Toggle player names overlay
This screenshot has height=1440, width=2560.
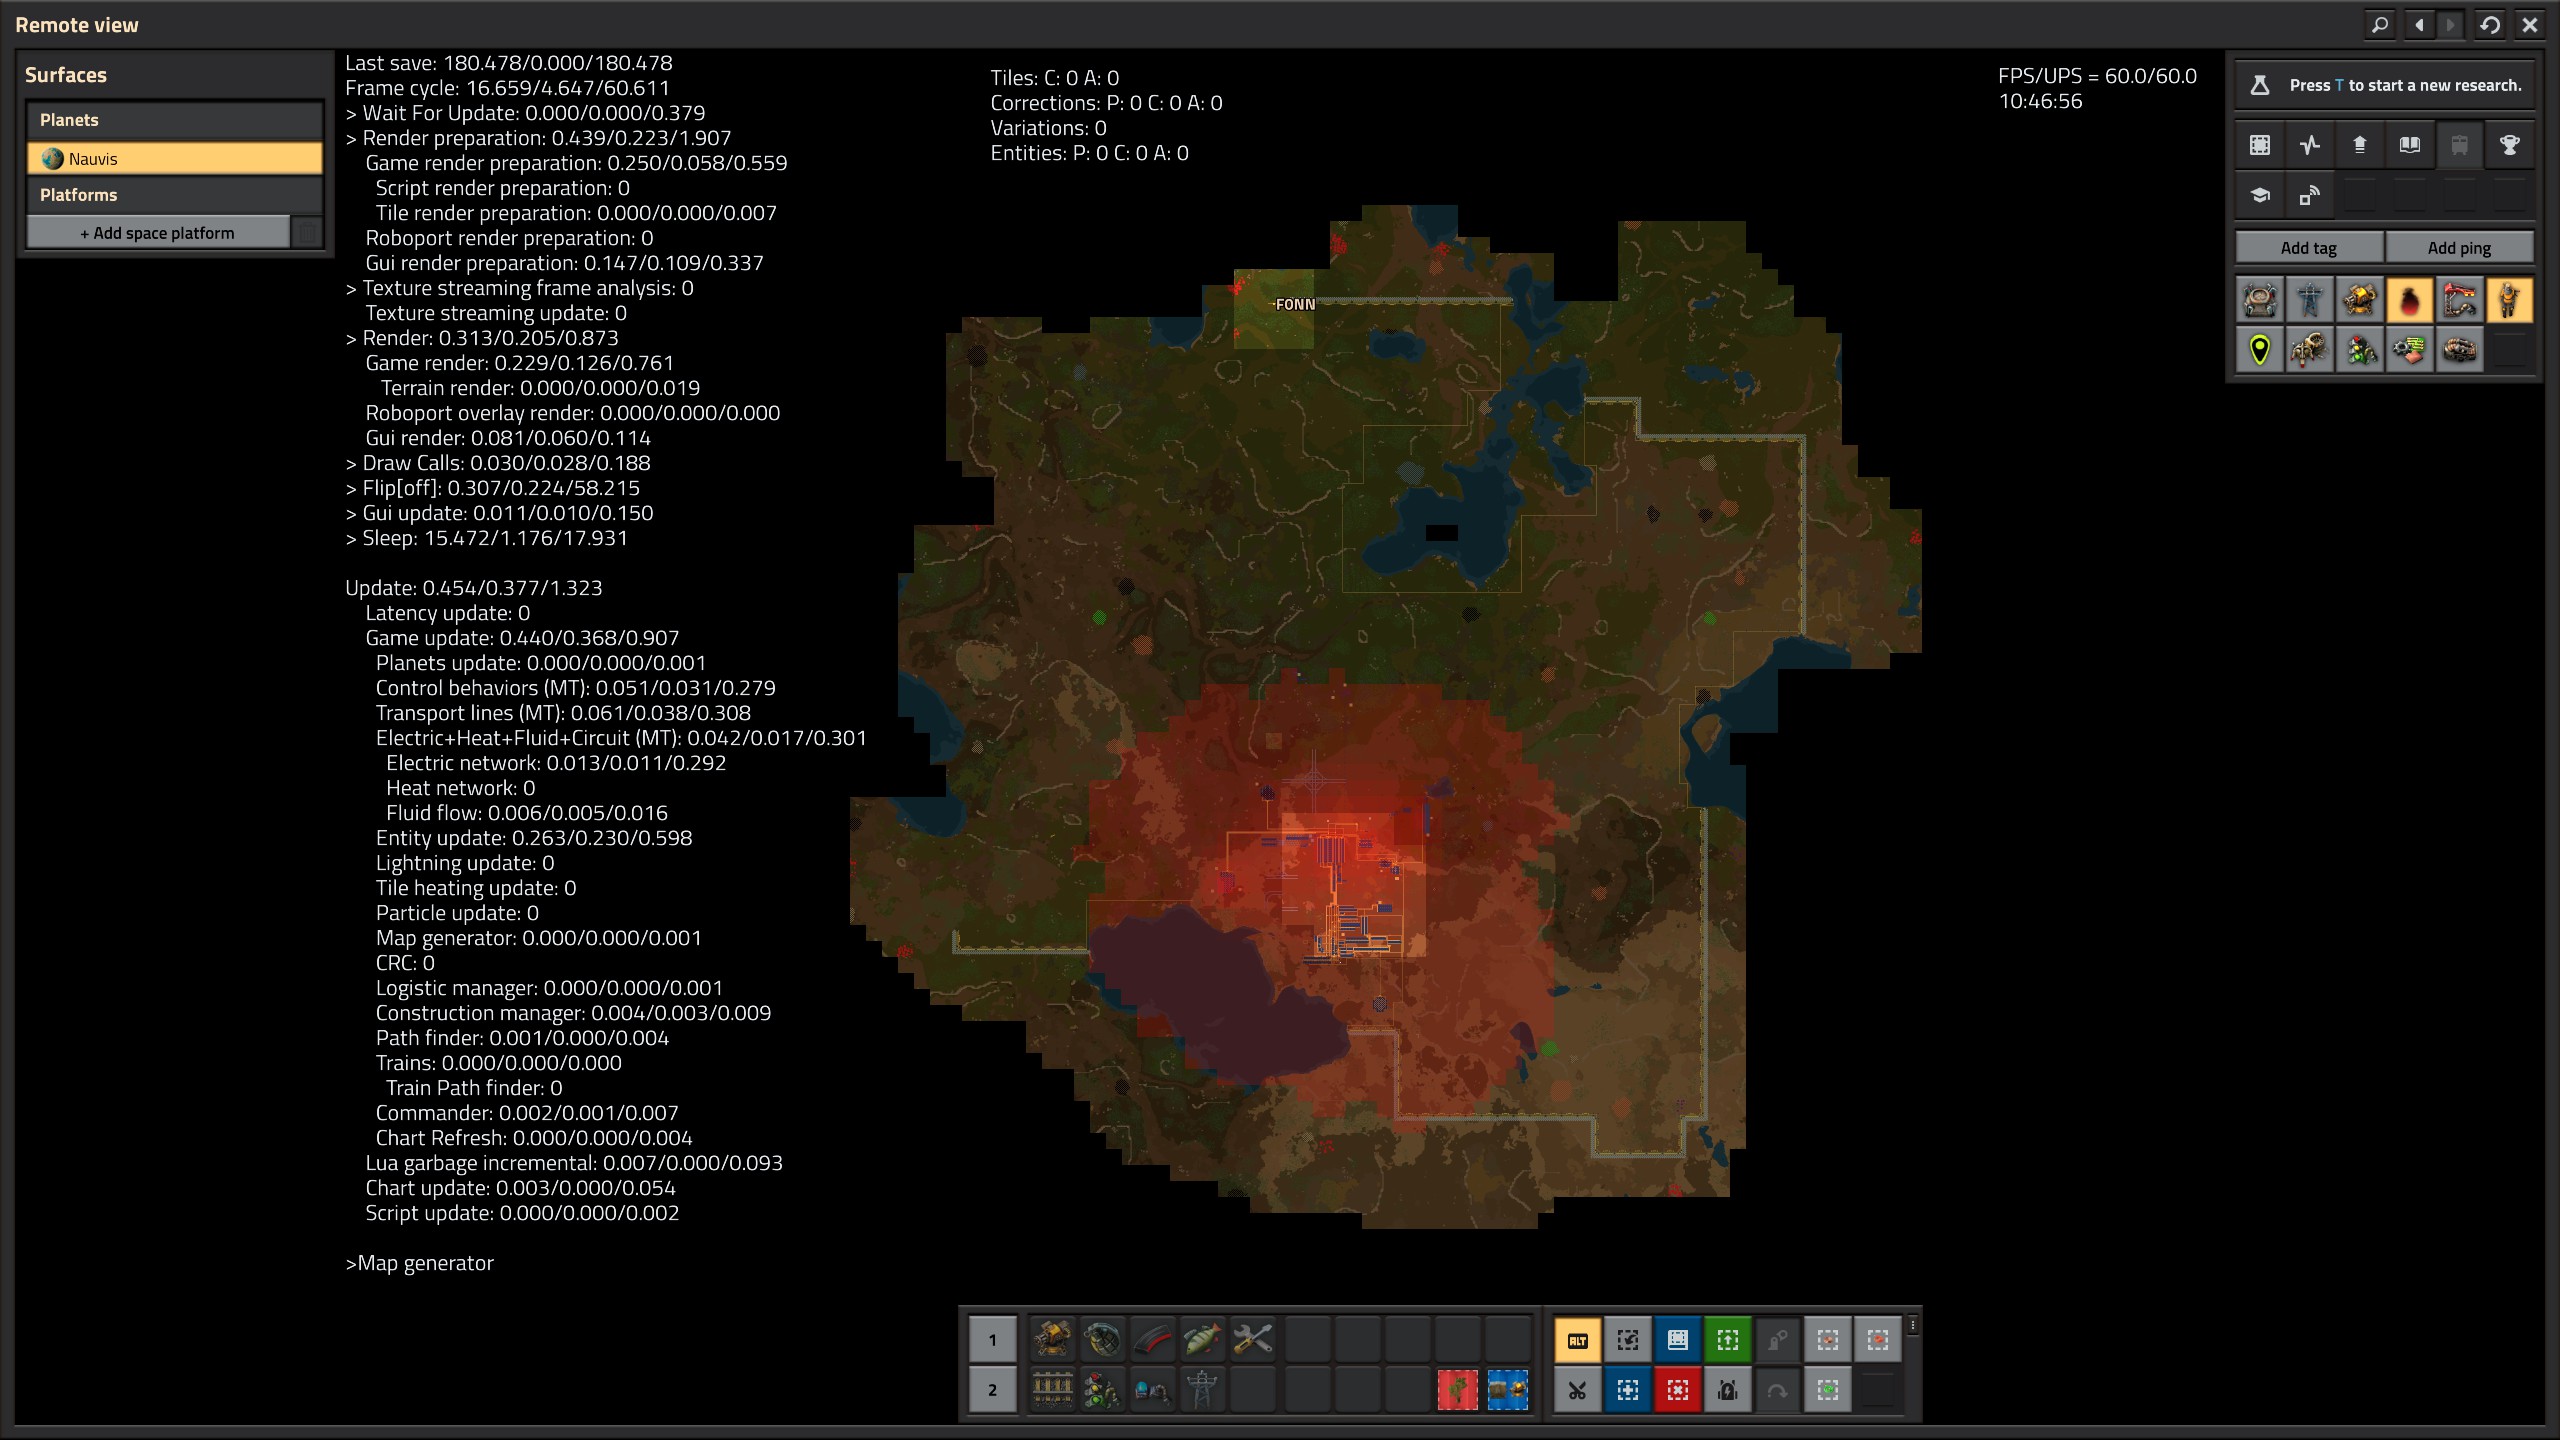[2509, 300]
